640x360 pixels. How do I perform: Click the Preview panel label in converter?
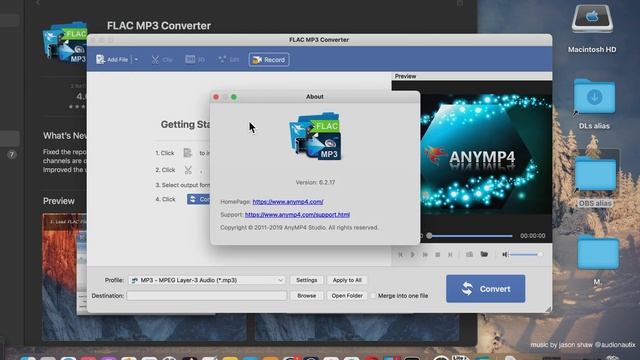[405, 76]
